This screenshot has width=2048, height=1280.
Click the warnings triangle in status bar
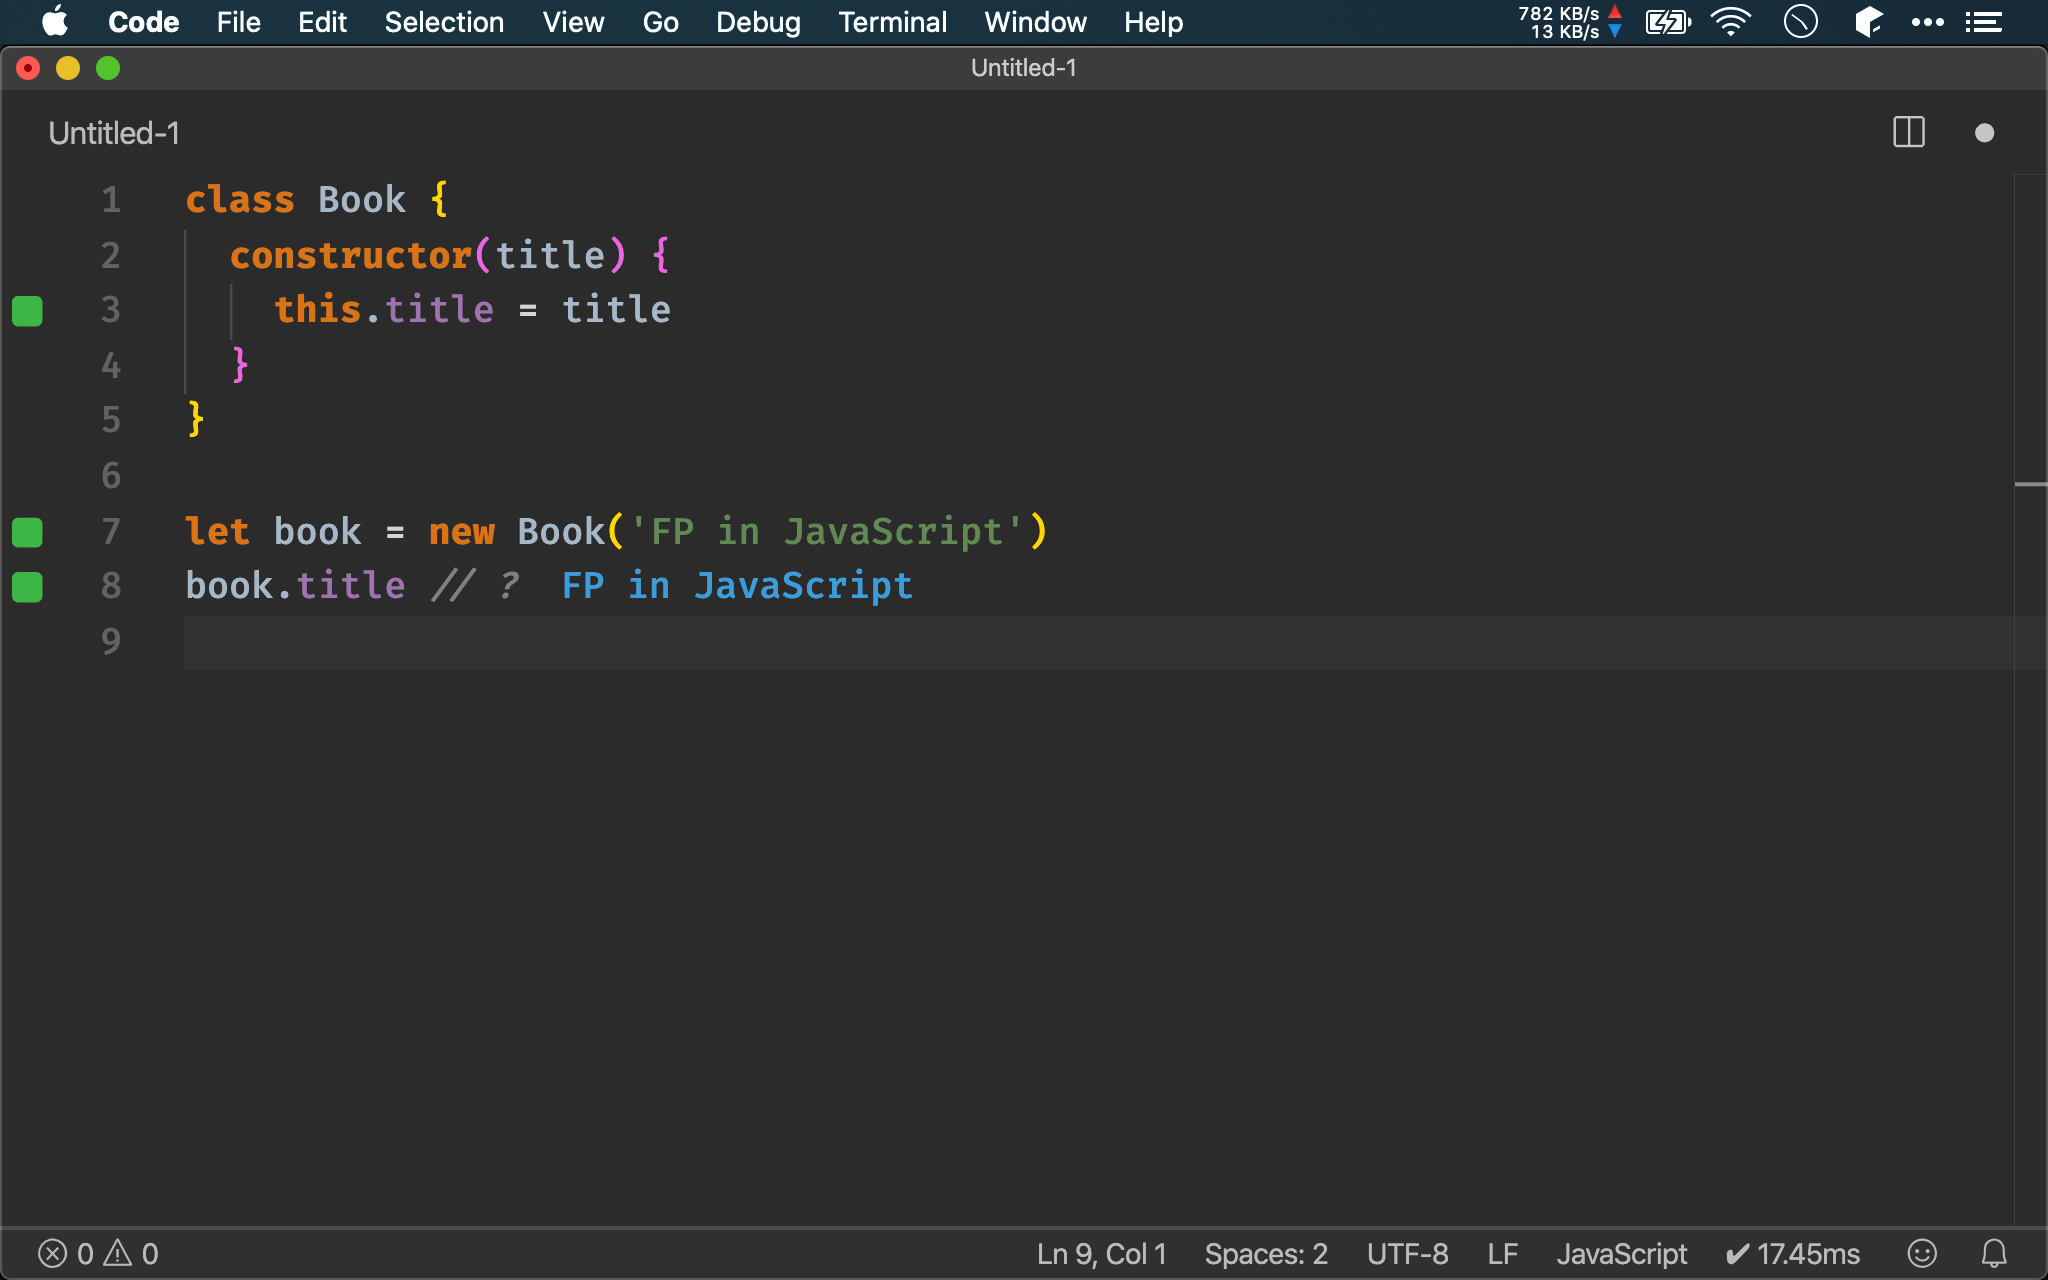click(x=118, y=1253)
